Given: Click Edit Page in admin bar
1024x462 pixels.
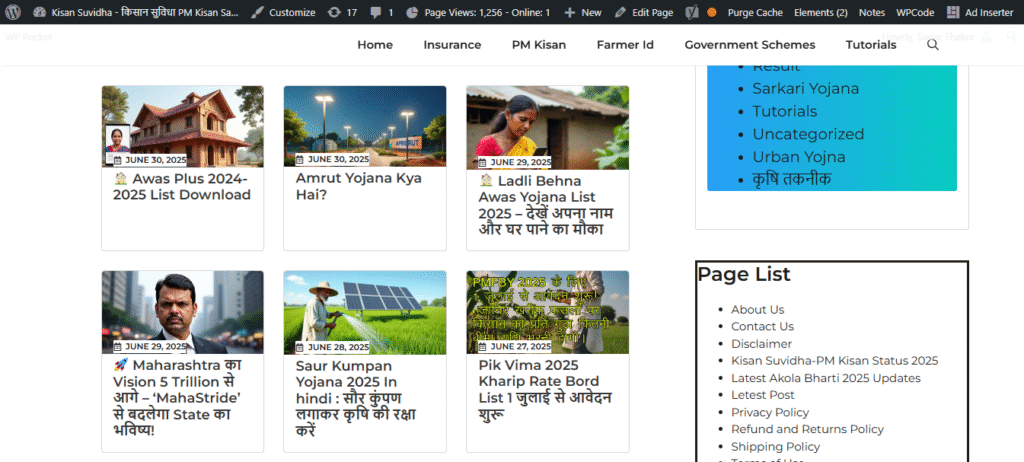Looking at the screenshot, I should coord(644,12).
